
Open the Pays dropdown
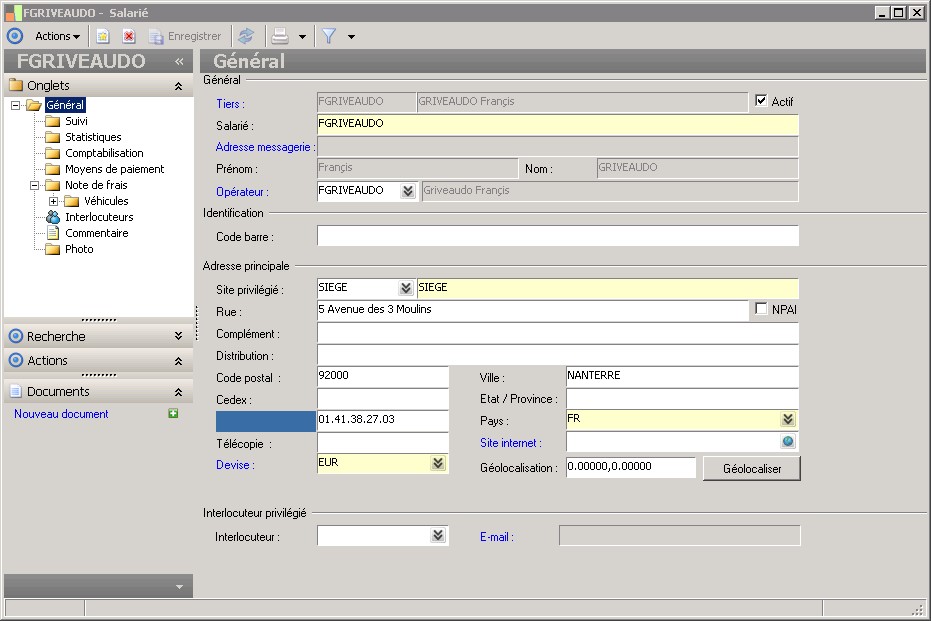coord(788,420)
